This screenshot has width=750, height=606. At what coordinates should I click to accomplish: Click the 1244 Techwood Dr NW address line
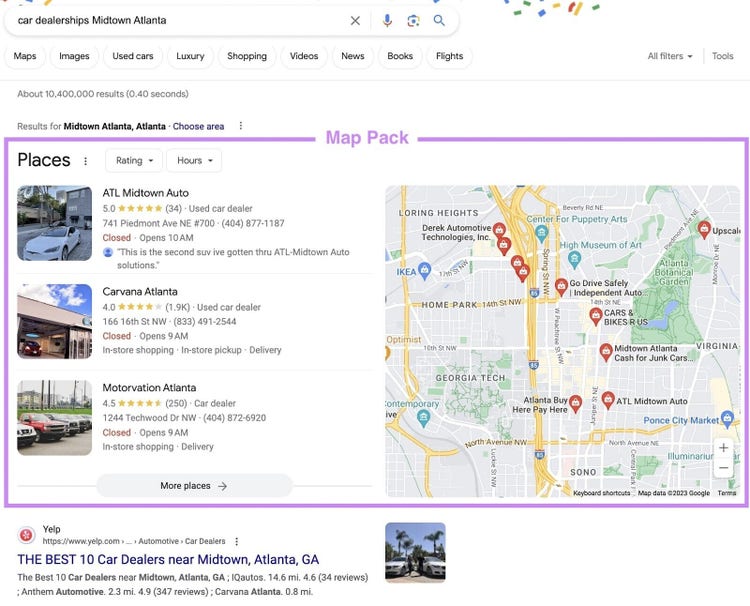(x=149, y=418)
